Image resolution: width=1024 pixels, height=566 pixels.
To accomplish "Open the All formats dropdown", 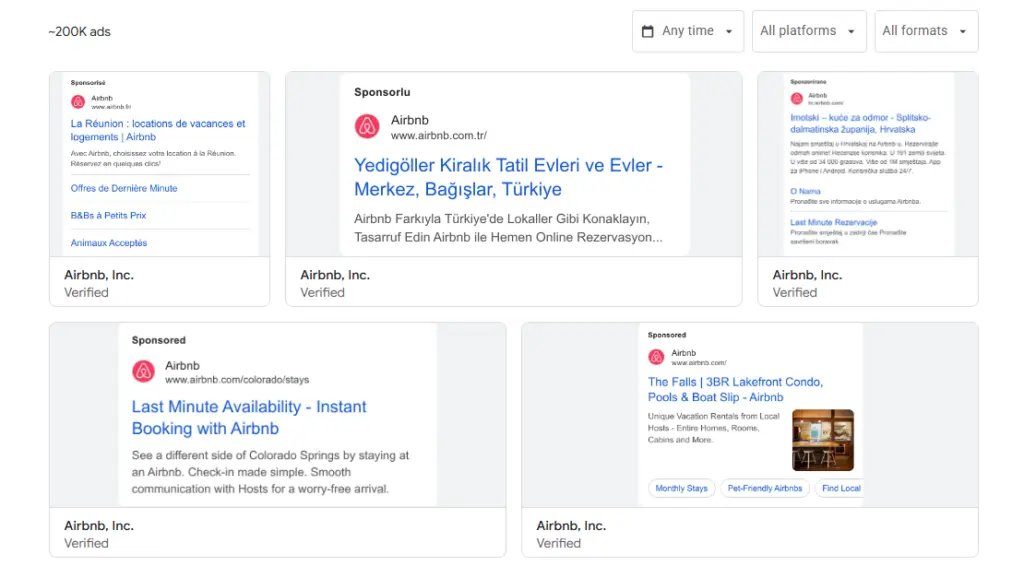I will (x=926, y=31).
